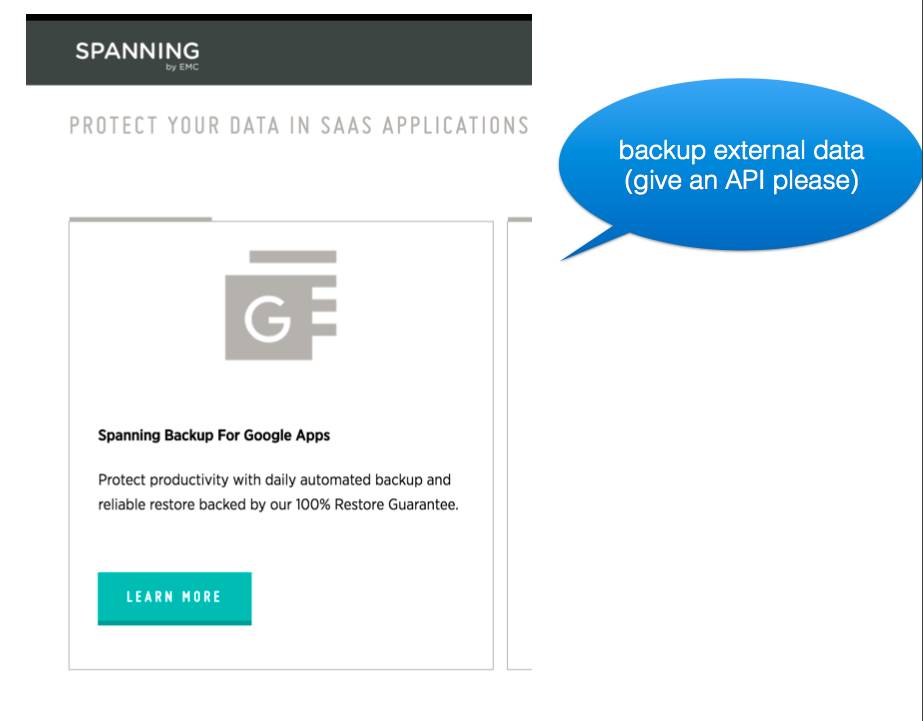
Task: Click gray tab bar atop second card
Action: 519,219
